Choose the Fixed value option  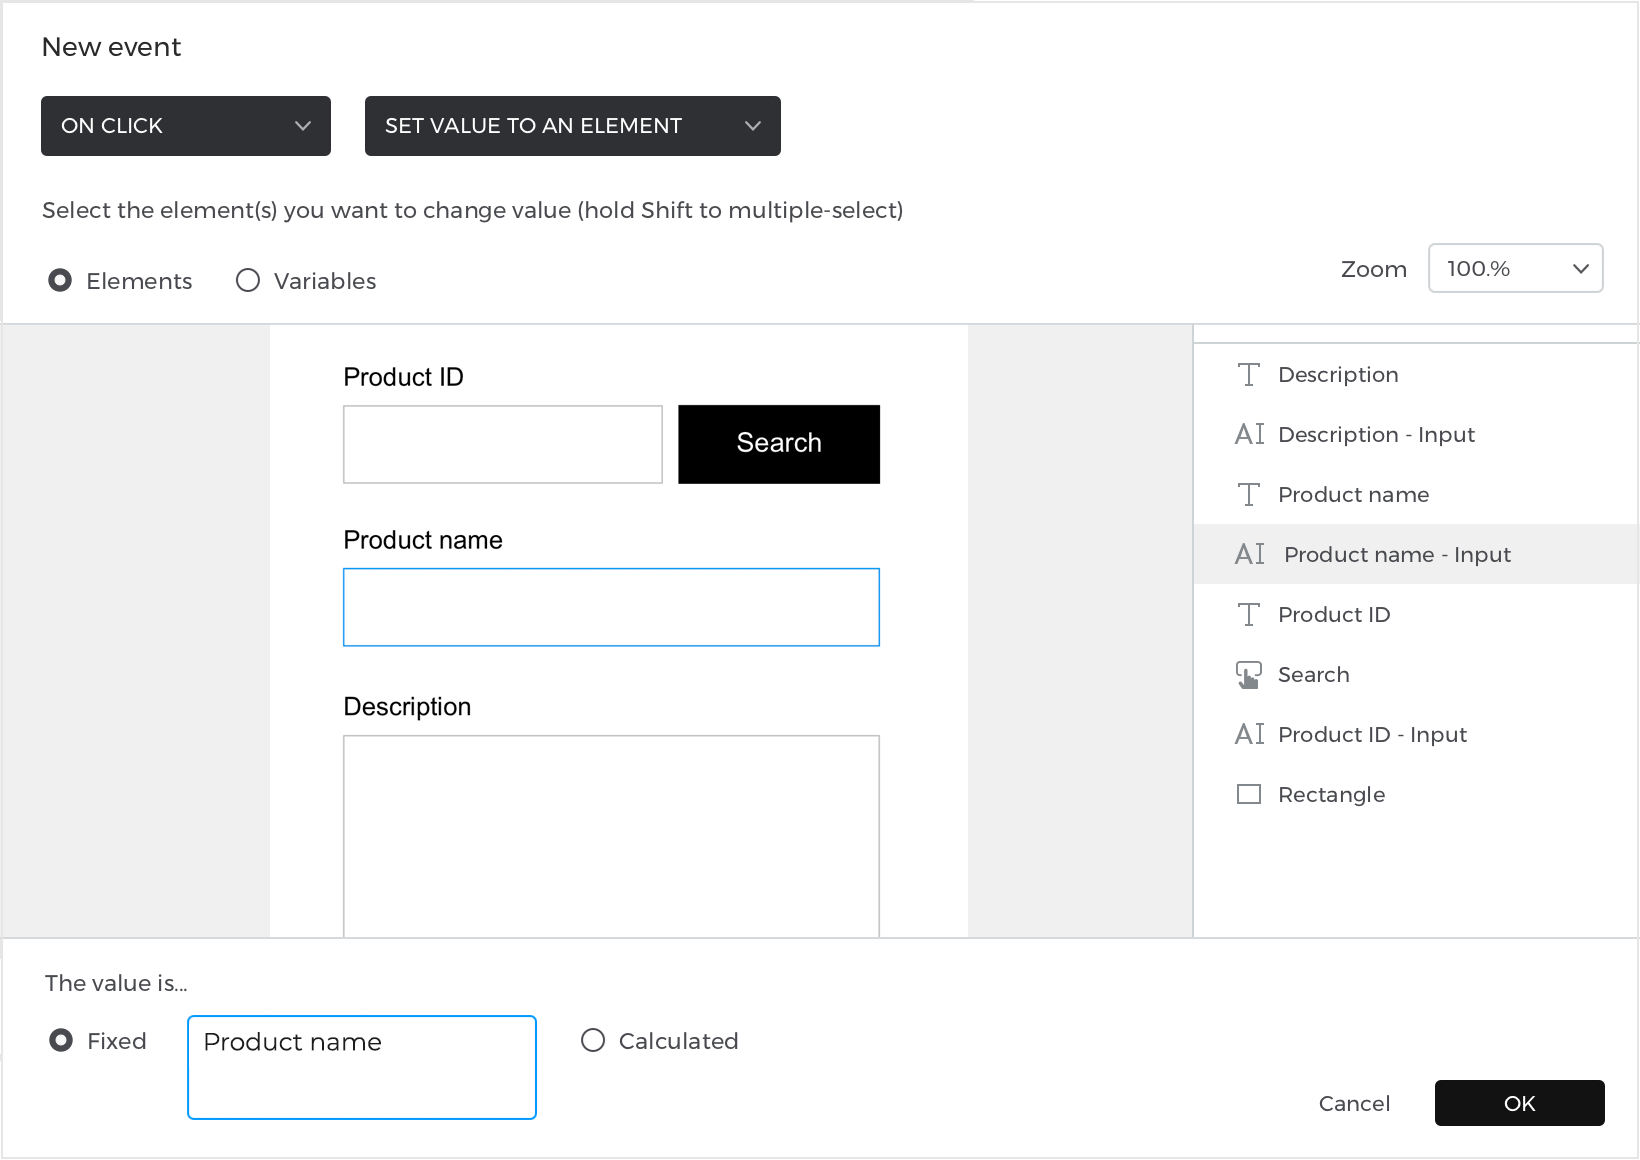(61, 1040)
